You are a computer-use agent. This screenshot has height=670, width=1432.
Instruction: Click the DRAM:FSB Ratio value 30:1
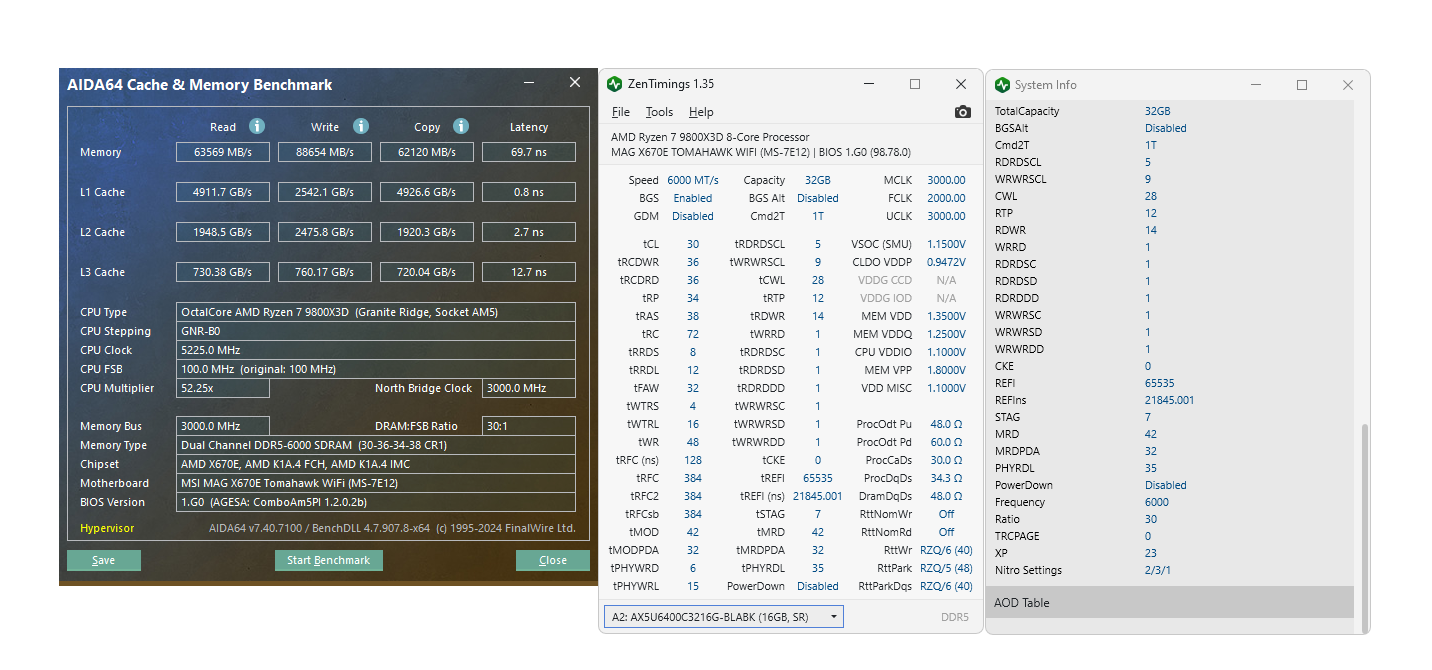tap(529, 426)
